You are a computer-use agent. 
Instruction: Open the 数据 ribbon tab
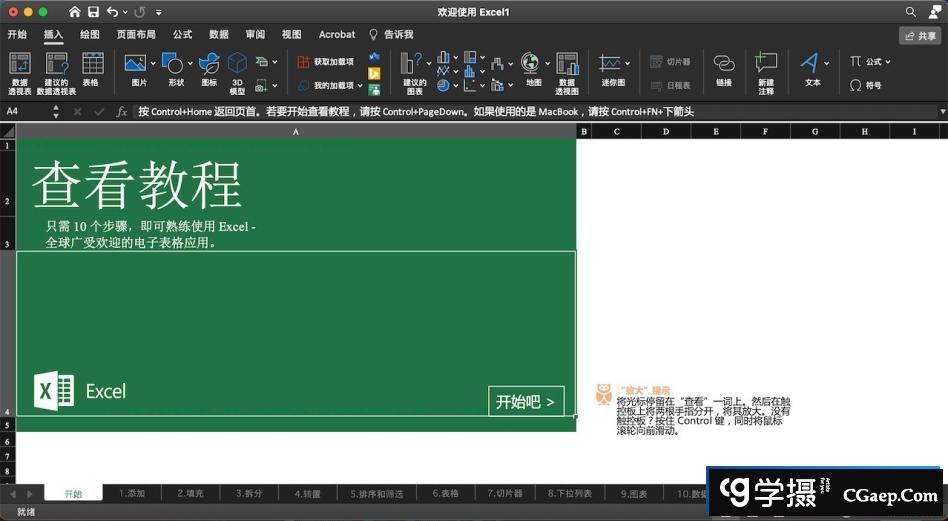(x=219, y=34)
